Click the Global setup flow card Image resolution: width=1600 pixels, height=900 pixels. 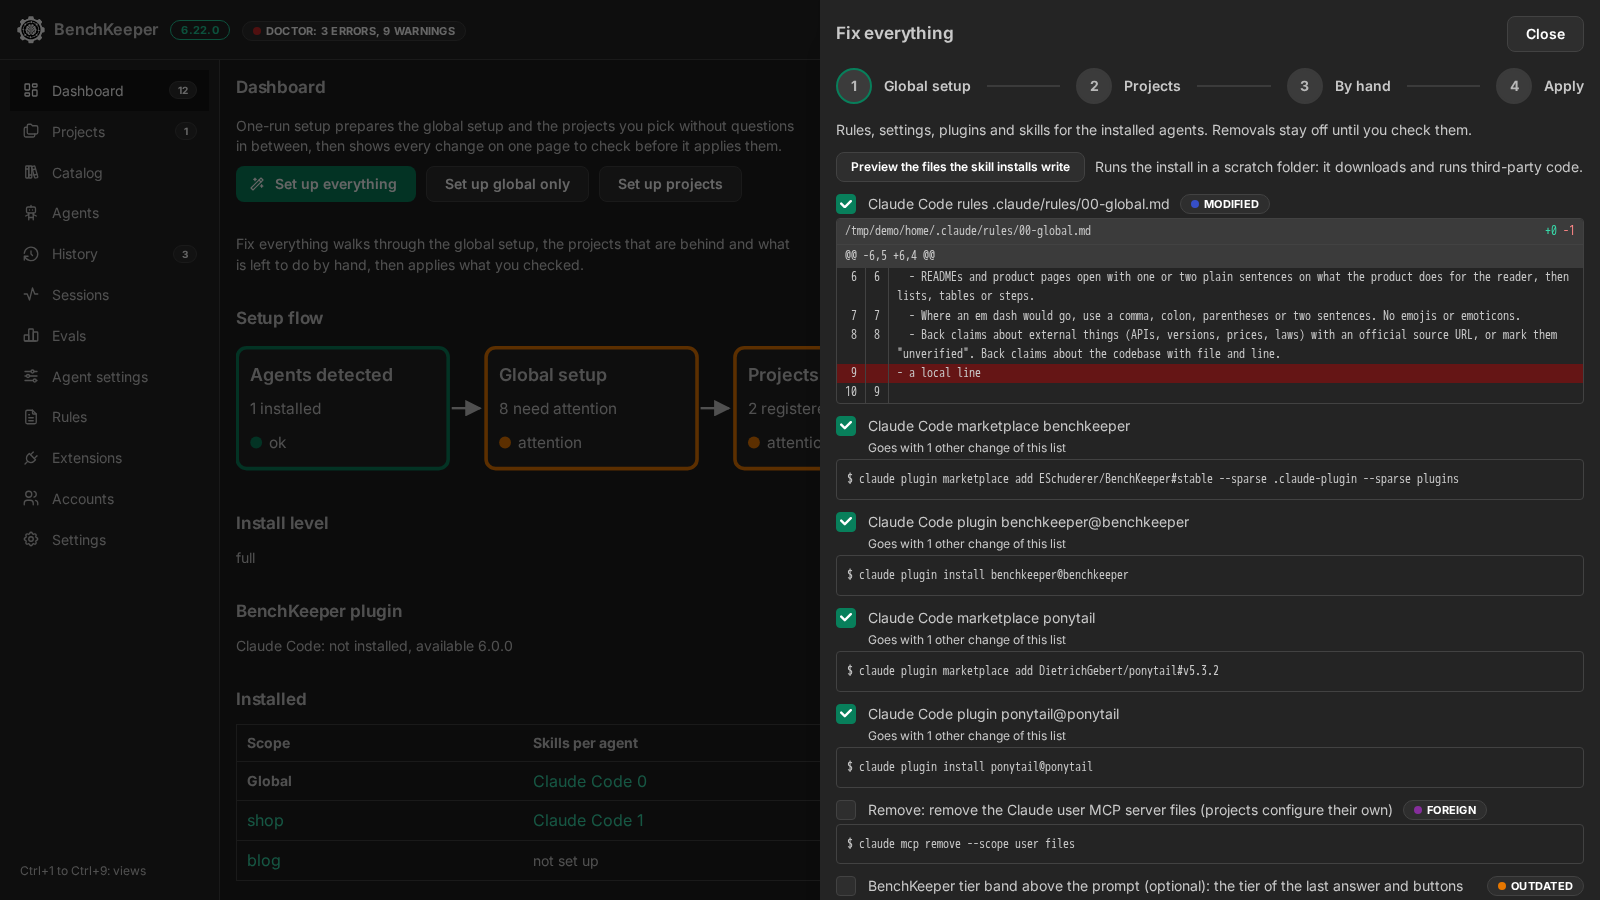[591, 408]
